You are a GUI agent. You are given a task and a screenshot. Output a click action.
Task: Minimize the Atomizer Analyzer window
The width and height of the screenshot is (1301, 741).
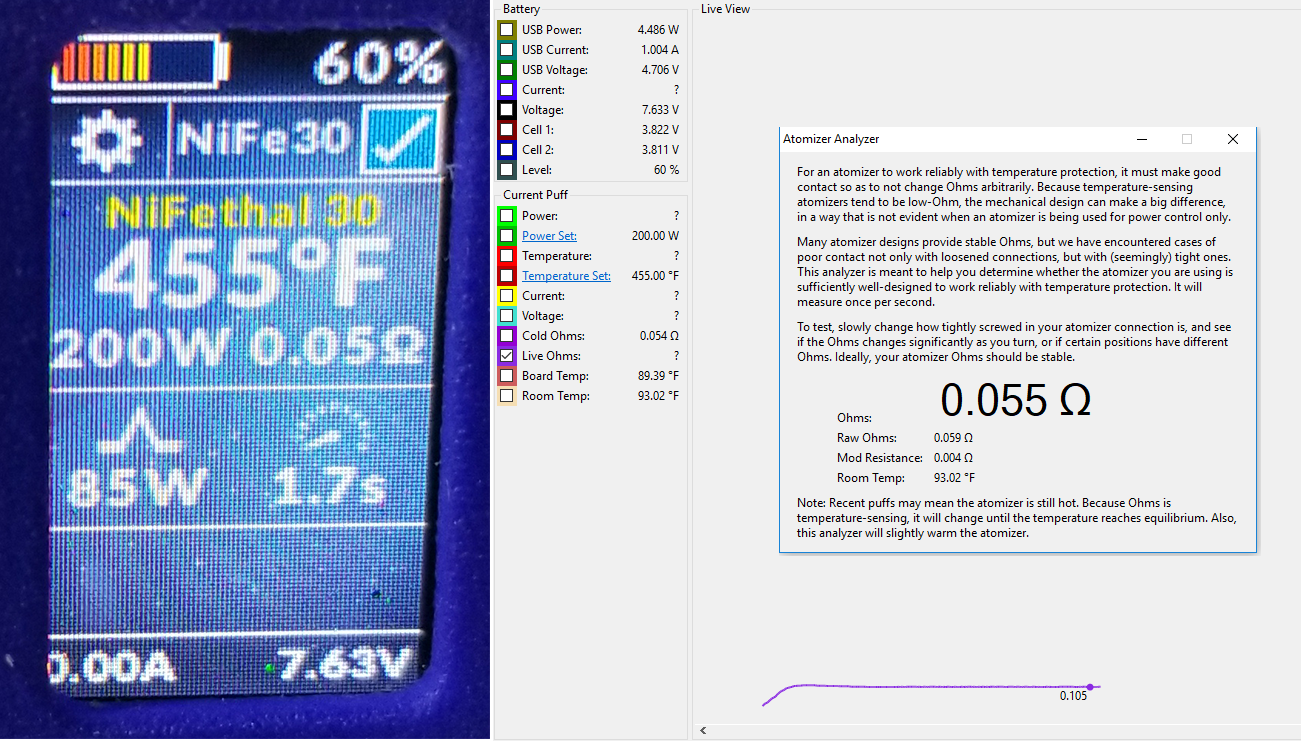[1141, 139]
